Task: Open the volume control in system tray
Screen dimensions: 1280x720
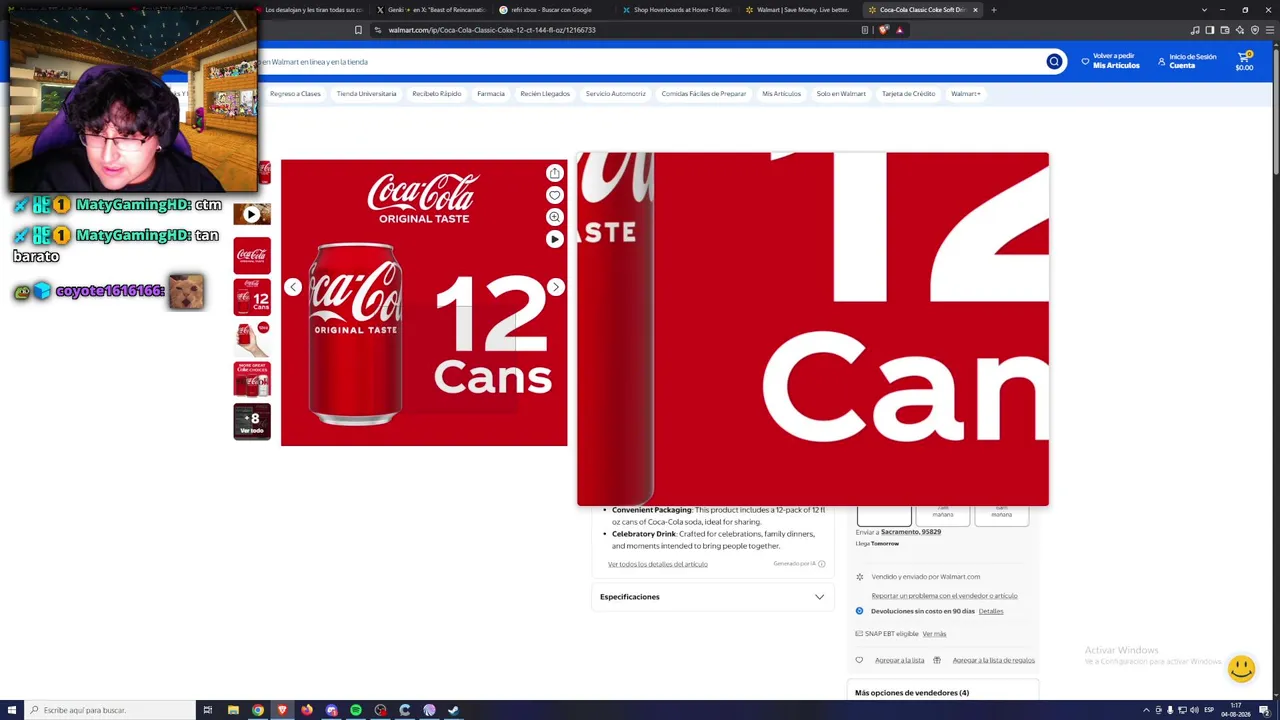Action: pyautogui.click(x=1194, y=710)
